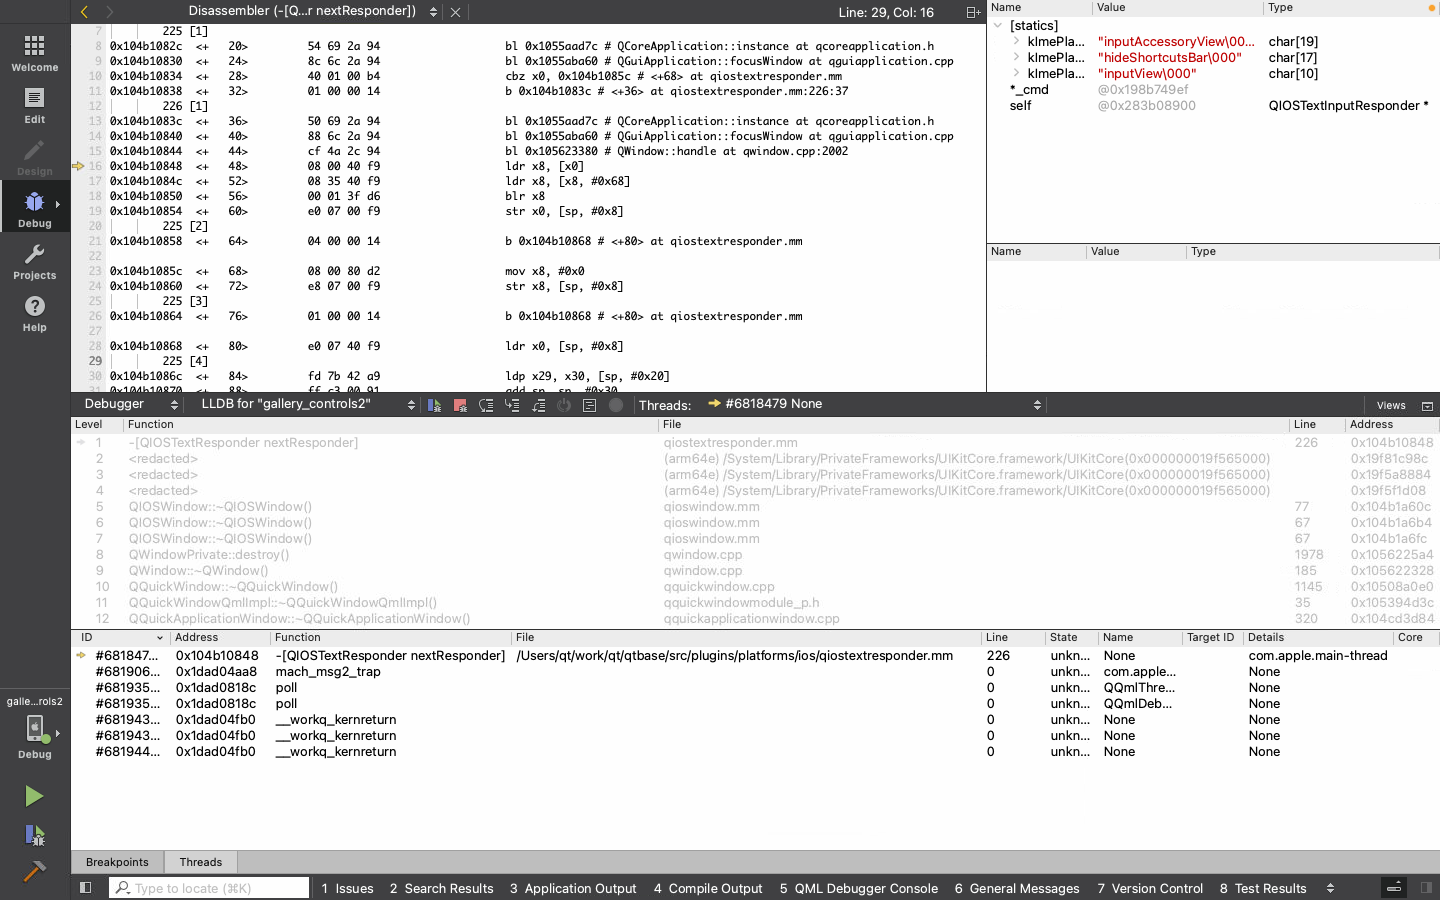The height and width of the screenshot is (900, 1440).
Task: Open more output panes stepper
Action: 1330,888
